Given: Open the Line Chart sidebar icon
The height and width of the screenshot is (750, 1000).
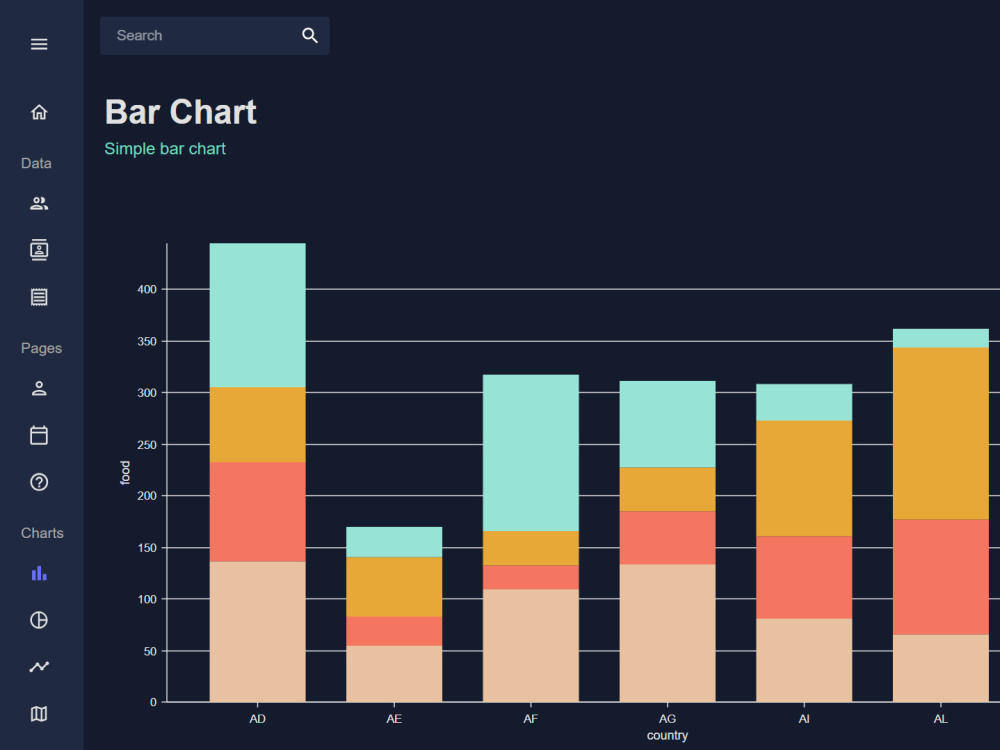Looking at the screenshot, I should (x=39, y=667).
